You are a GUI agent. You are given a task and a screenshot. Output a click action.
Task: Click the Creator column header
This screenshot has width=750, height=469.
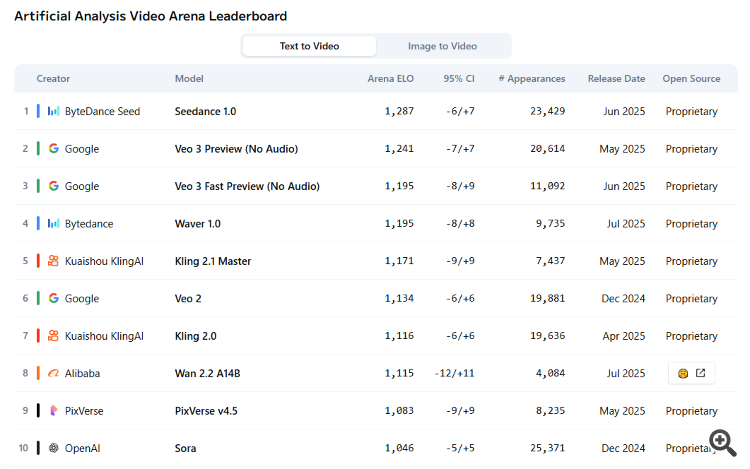(53, 78)
